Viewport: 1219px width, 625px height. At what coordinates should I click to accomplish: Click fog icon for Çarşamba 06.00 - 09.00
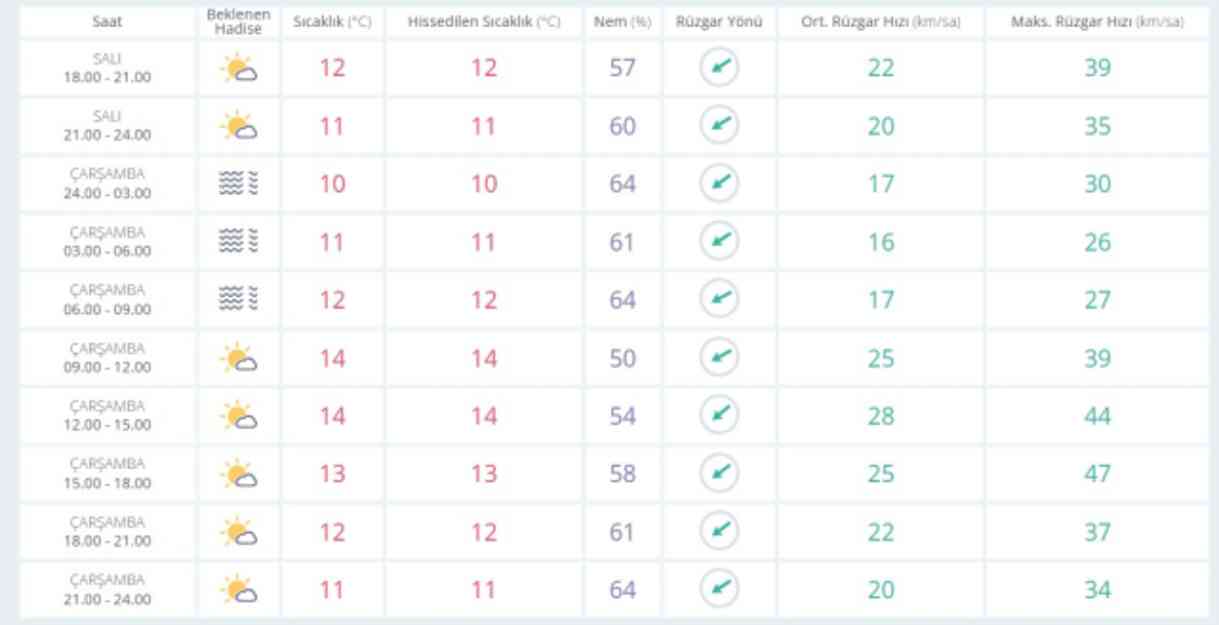click(239, 300)
